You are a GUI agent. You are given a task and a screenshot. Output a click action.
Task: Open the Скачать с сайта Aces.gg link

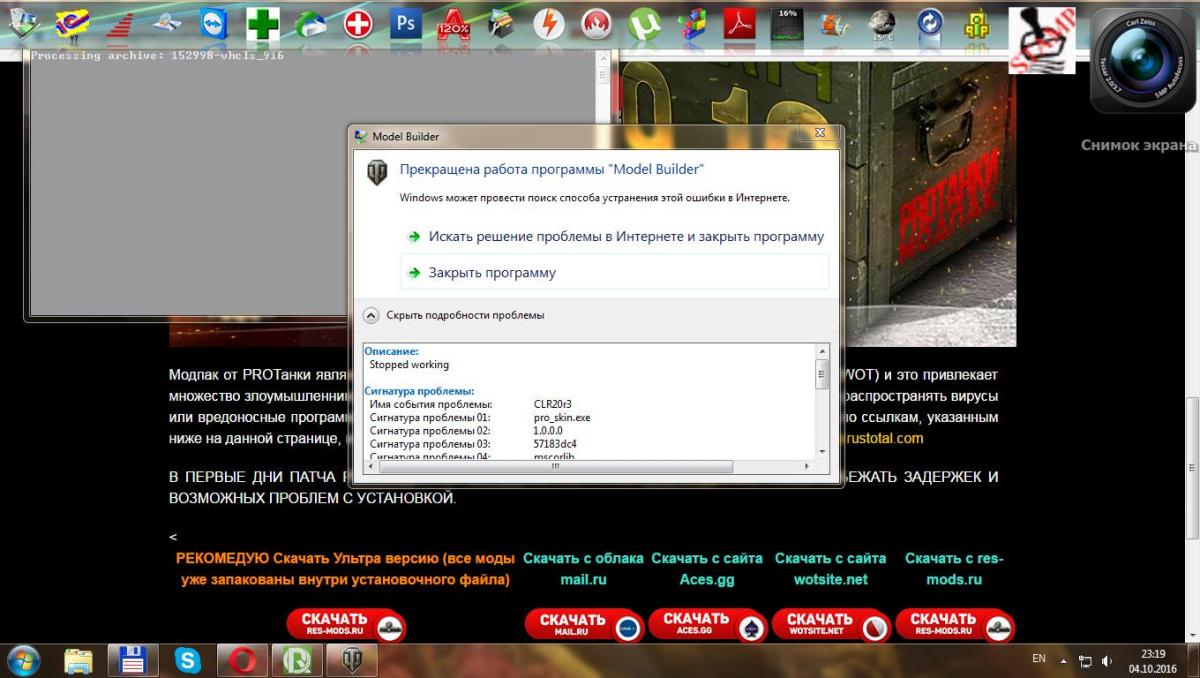[707, 568]
